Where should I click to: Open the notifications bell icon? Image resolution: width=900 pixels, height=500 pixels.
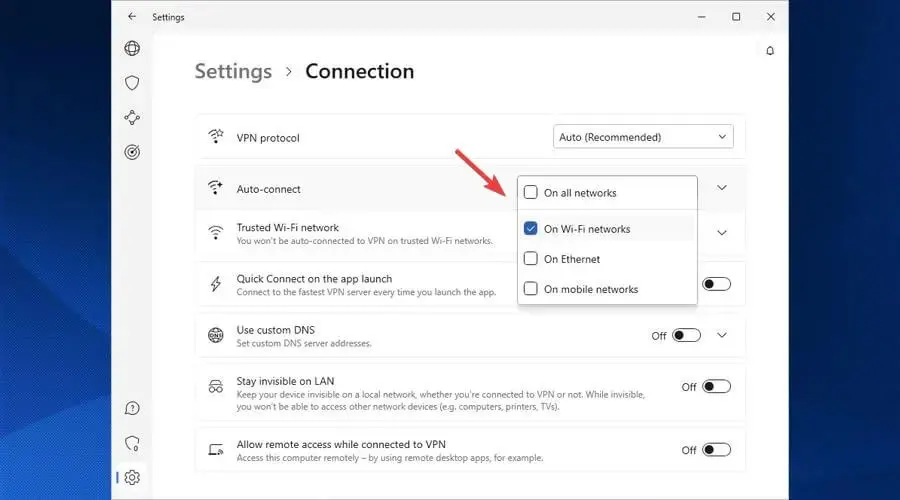coord(770,51)
